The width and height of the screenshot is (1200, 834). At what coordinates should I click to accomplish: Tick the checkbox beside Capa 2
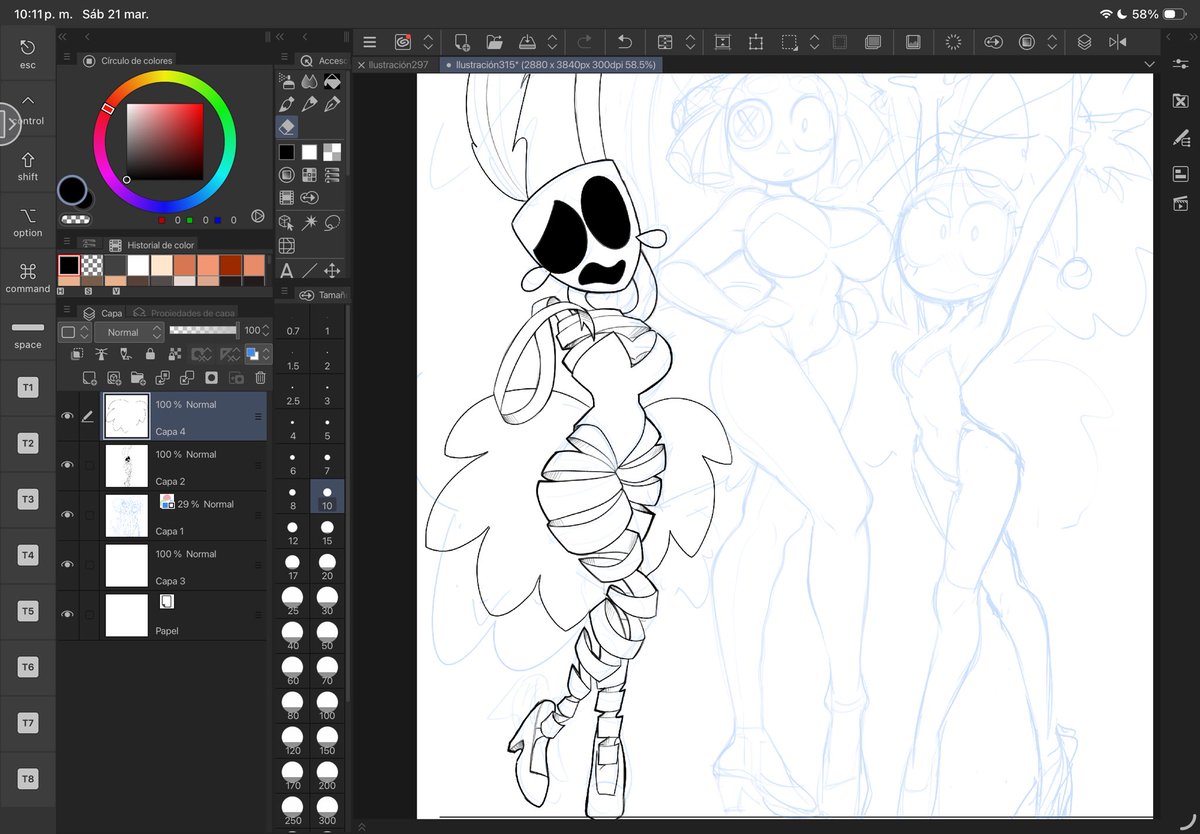click(x=89, y=465)
